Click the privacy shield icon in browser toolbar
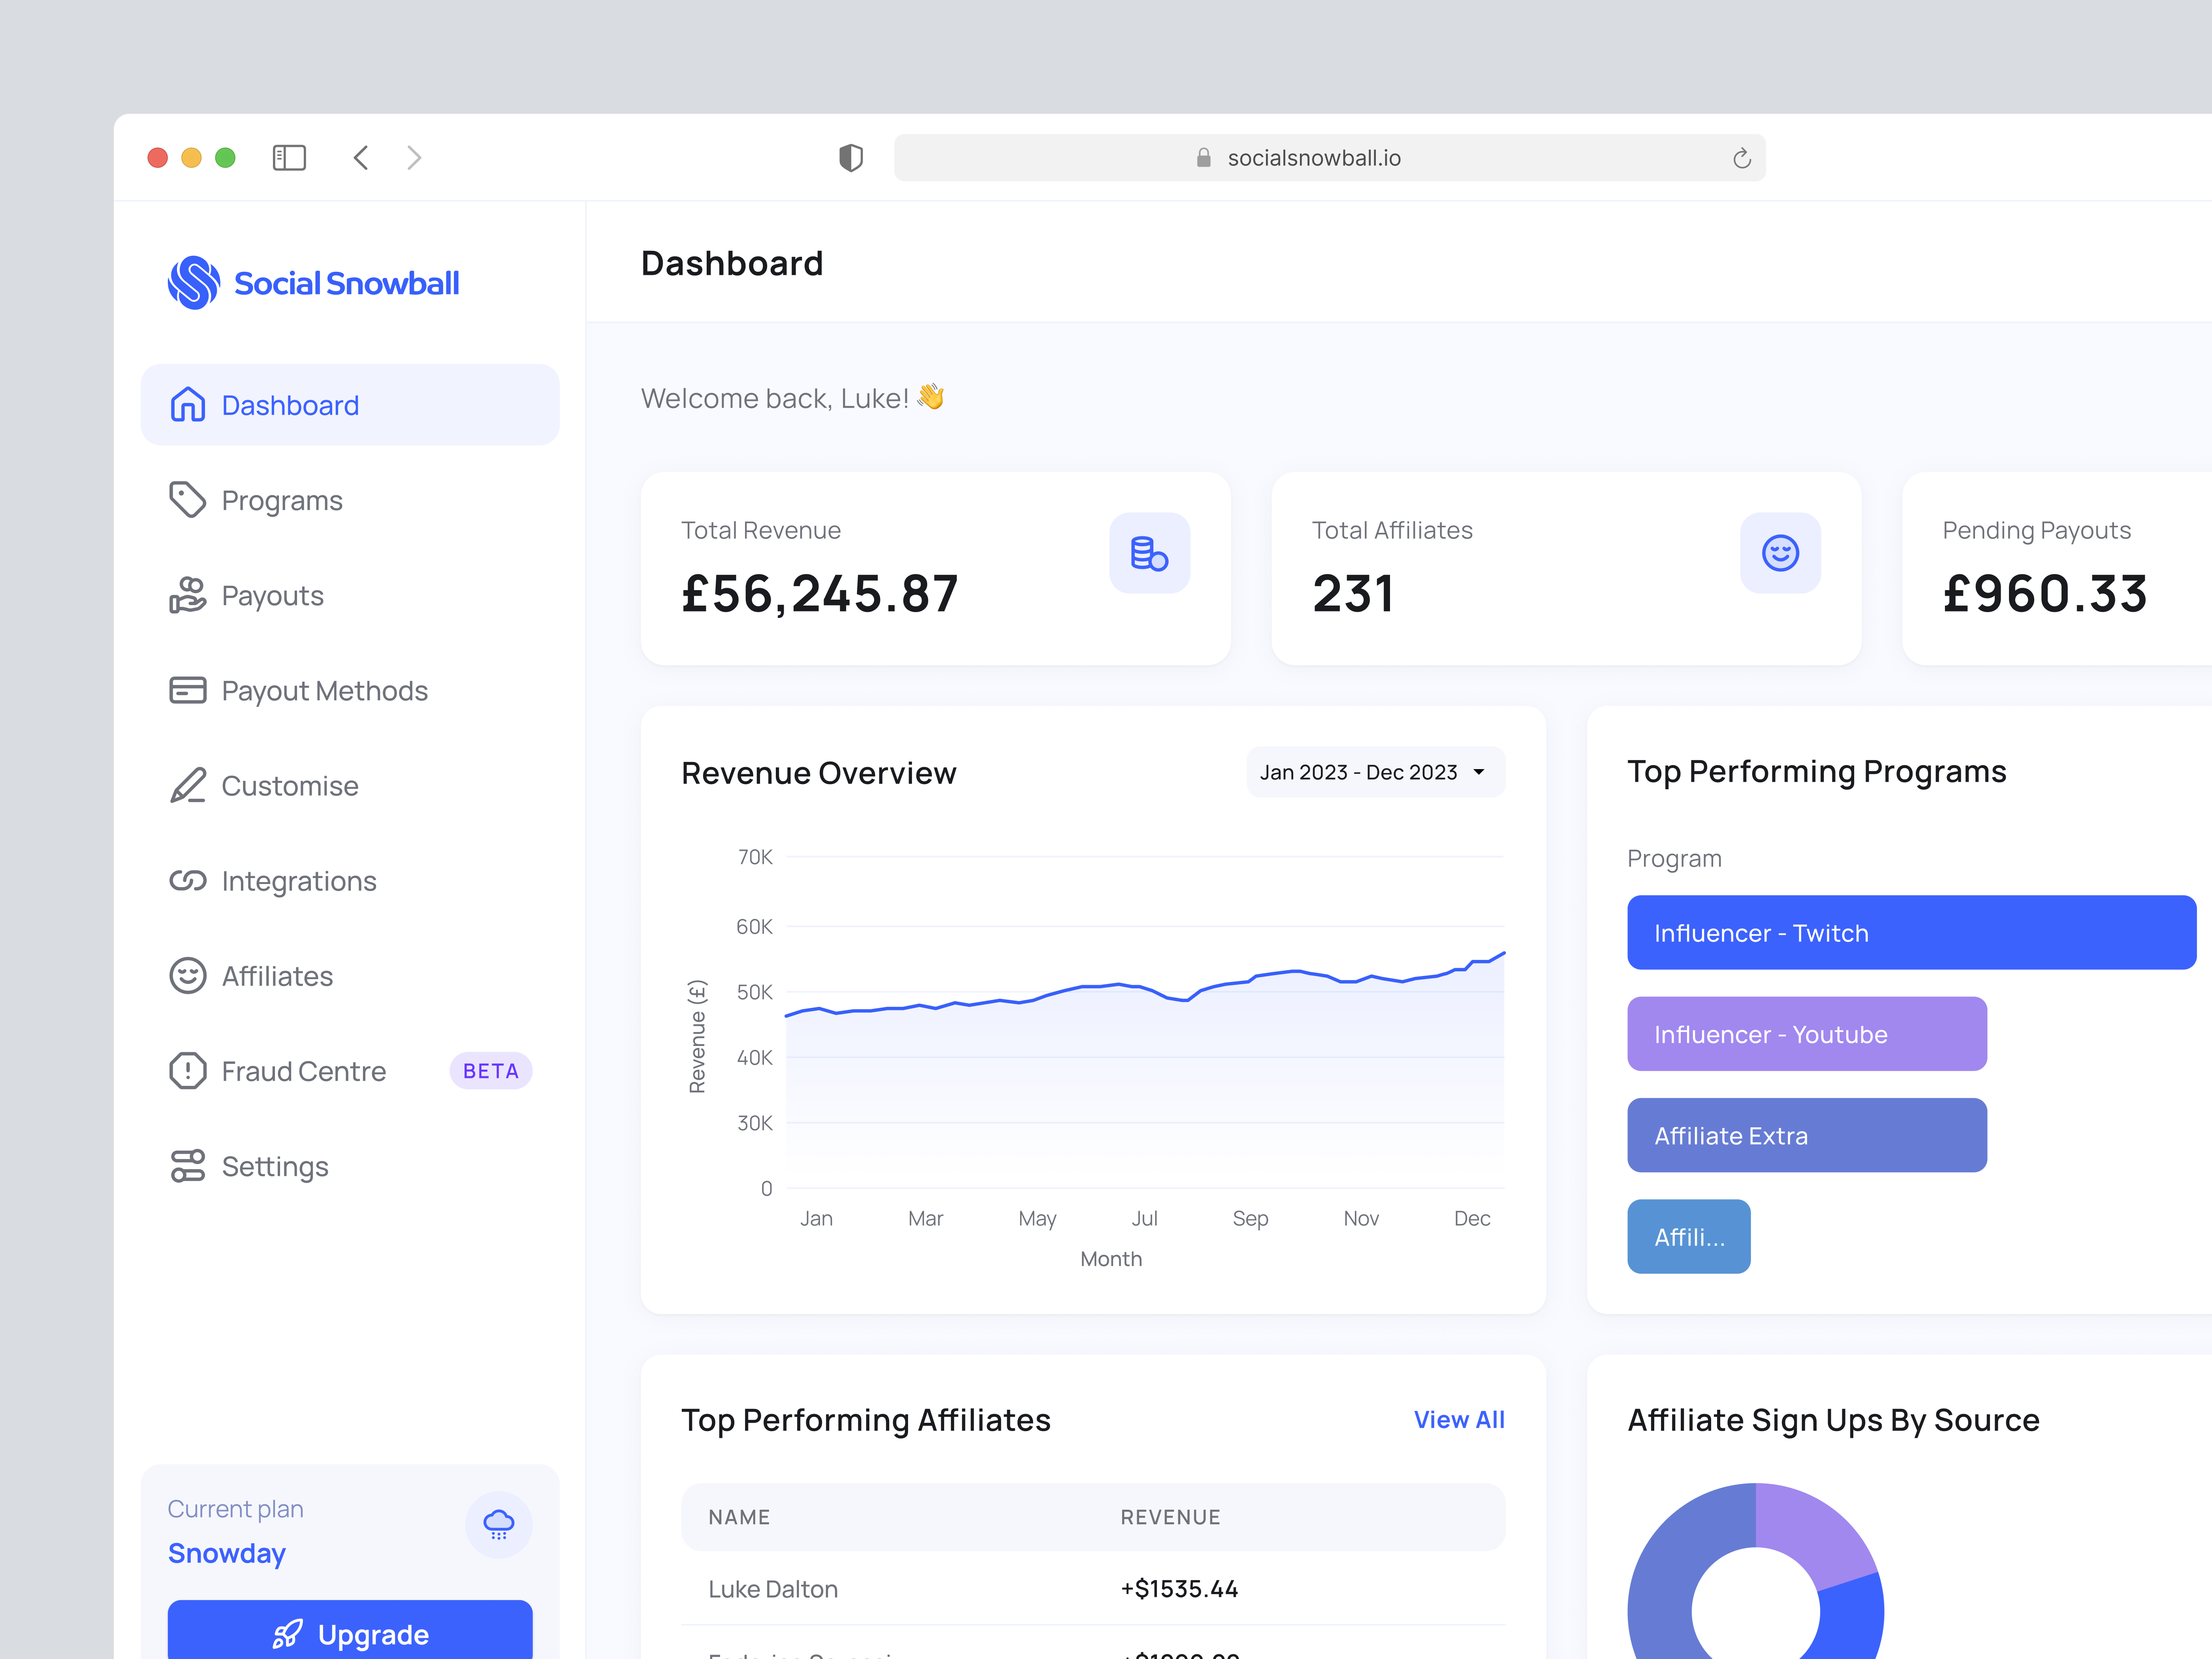 pos(850,158)
